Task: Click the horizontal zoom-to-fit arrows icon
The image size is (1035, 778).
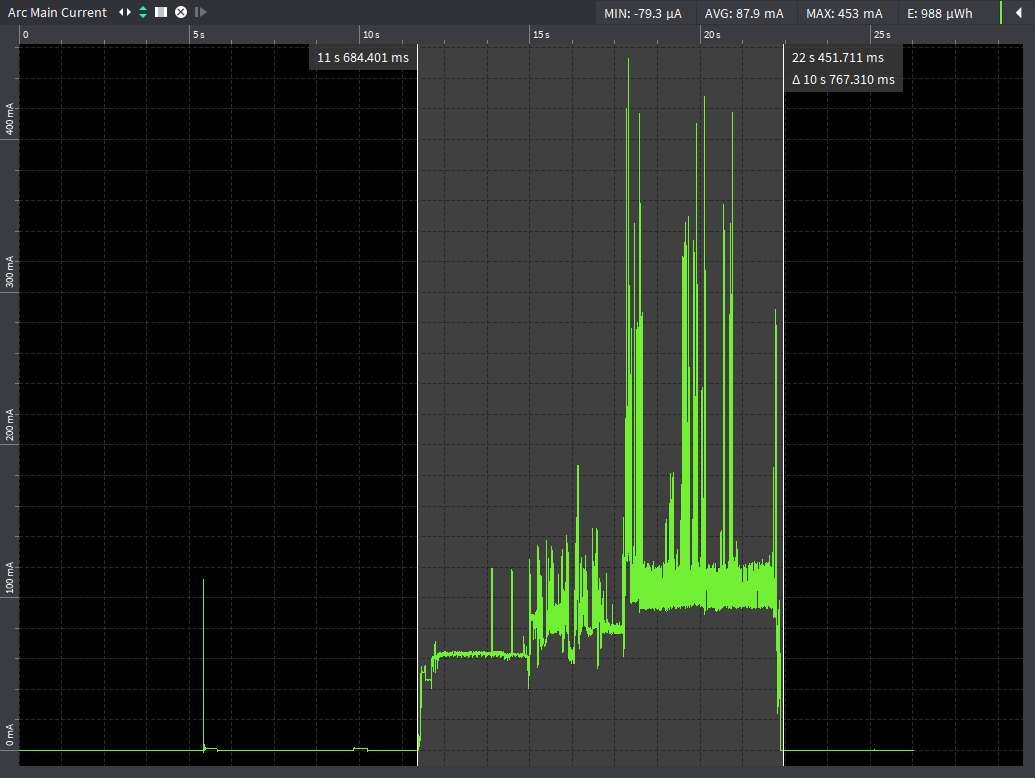Action: (x=125, y=12)
